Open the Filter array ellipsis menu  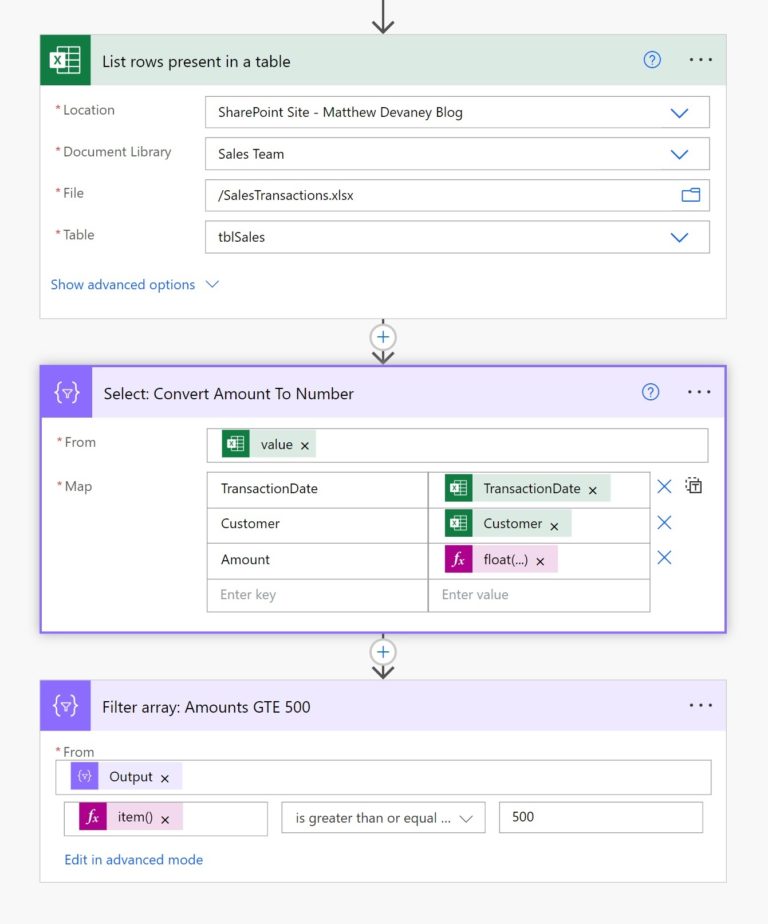tap(699, 705)
